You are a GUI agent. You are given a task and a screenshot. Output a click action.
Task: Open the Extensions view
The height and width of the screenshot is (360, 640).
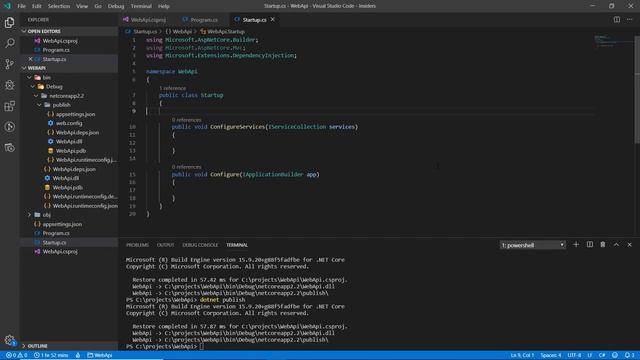[x=9, y=106]
